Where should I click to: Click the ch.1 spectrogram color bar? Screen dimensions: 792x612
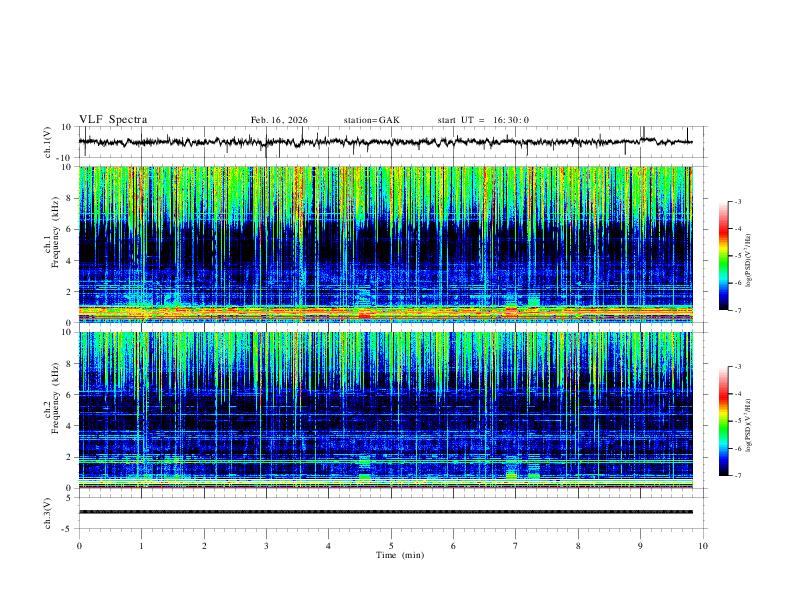(724, 256)
